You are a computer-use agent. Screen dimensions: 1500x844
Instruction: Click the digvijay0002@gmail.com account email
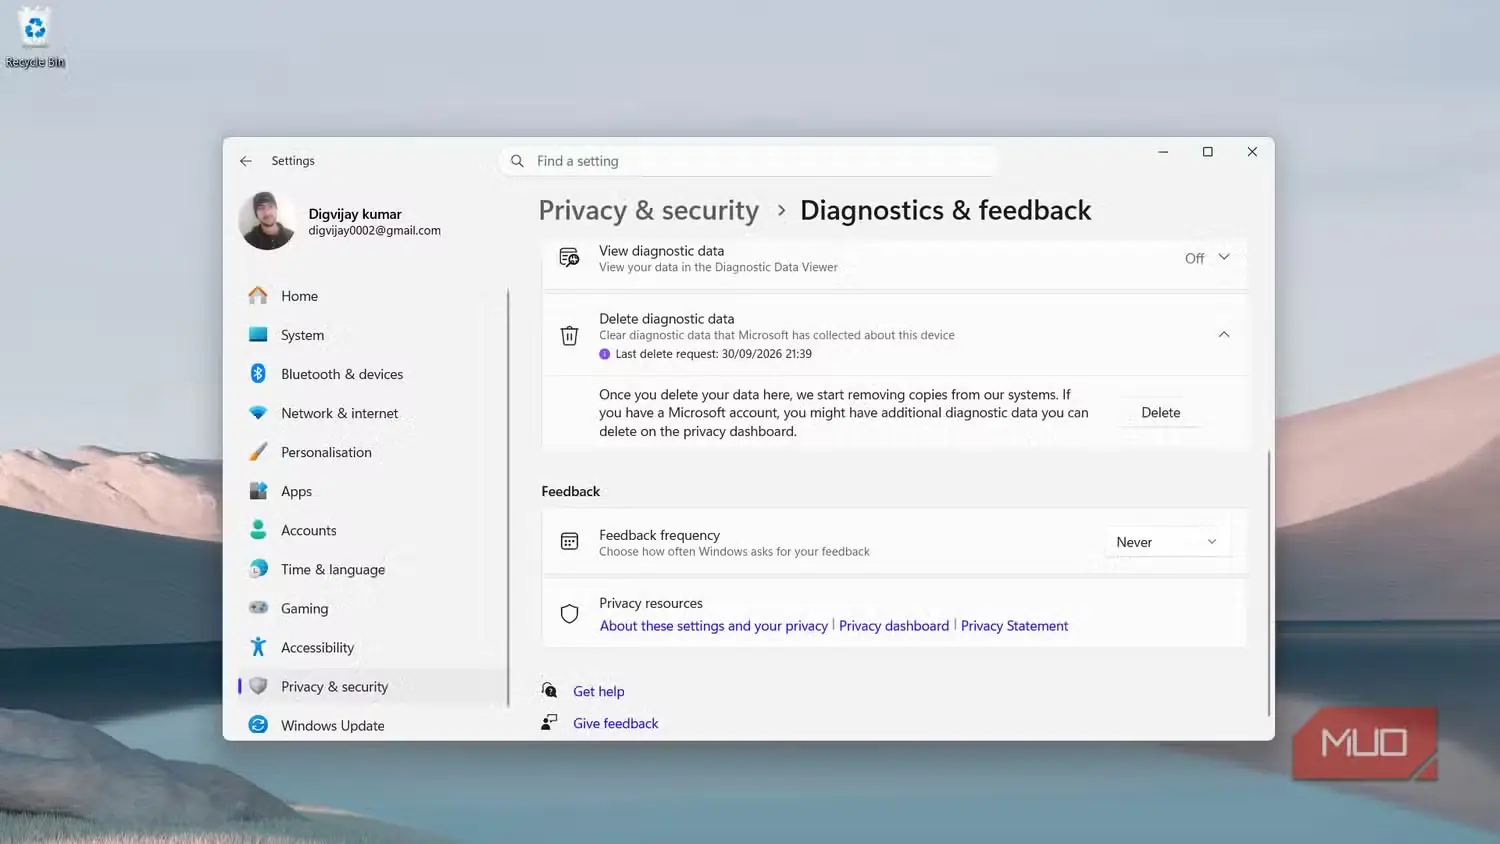(x=375, y=231)
